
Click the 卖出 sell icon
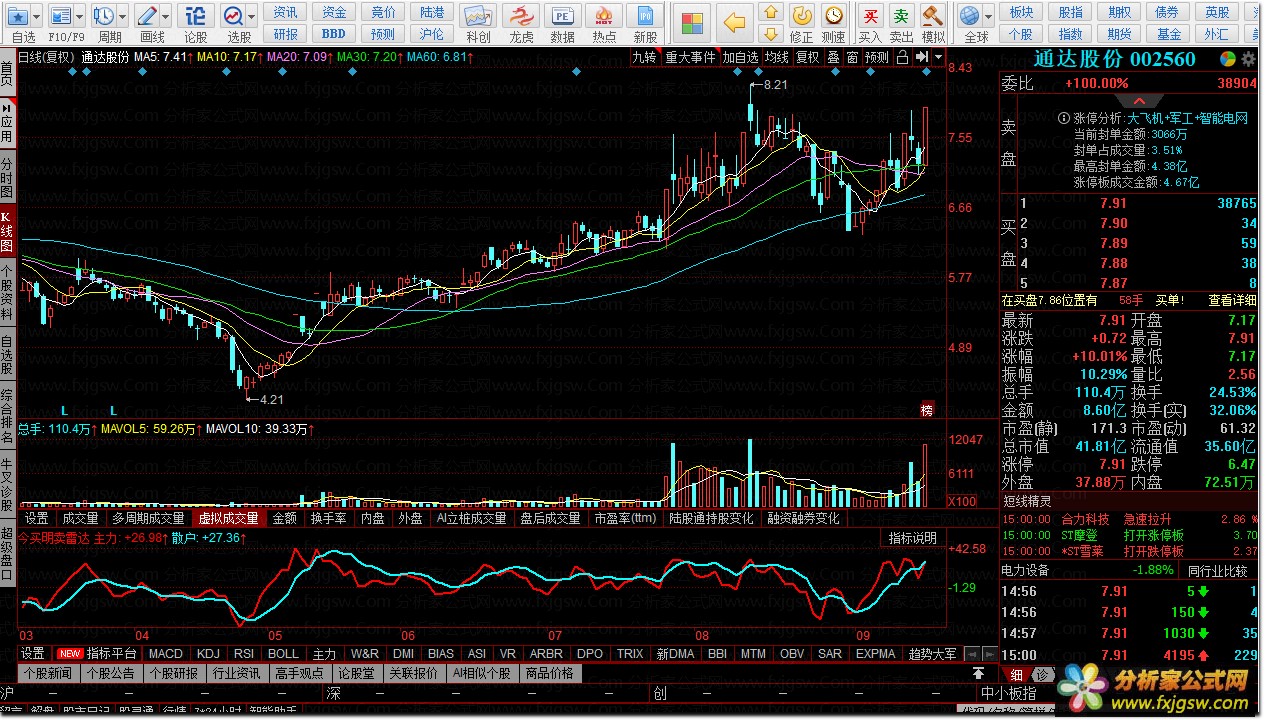tap(902, 16)
